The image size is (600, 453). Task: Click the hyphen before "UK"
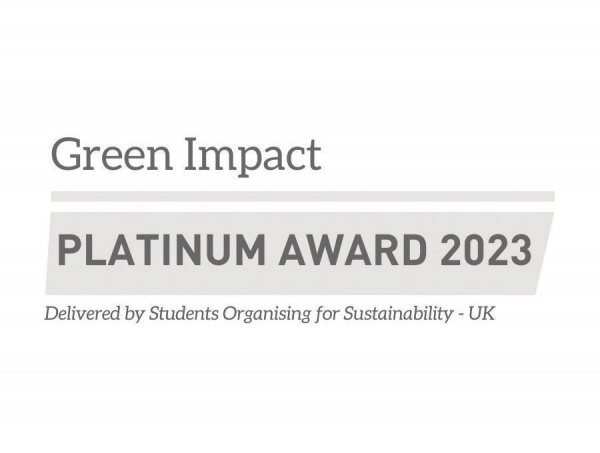[459, 314]
